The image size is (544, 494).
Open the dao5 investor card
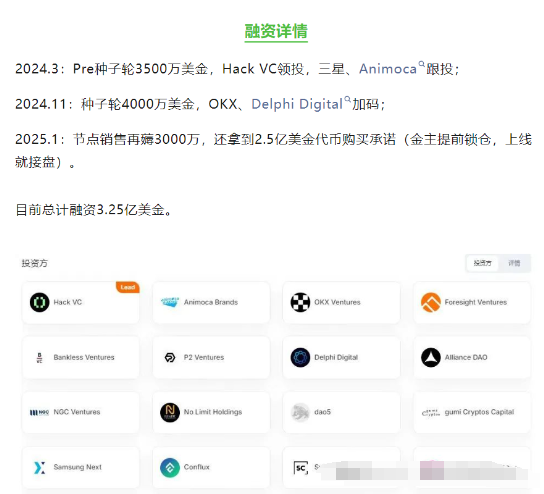tap(342, 412)
